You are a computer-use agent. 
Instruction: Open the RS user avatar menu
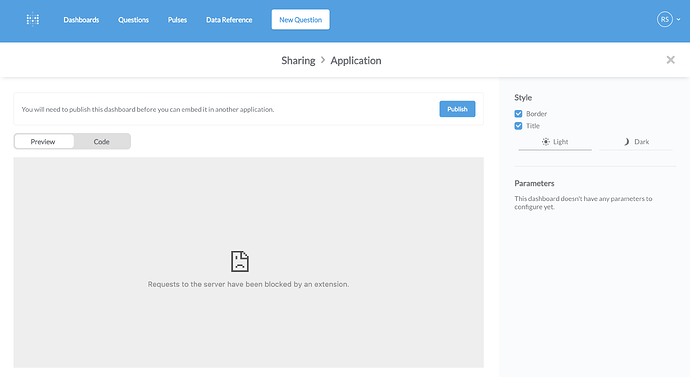[x=664, y=19]
